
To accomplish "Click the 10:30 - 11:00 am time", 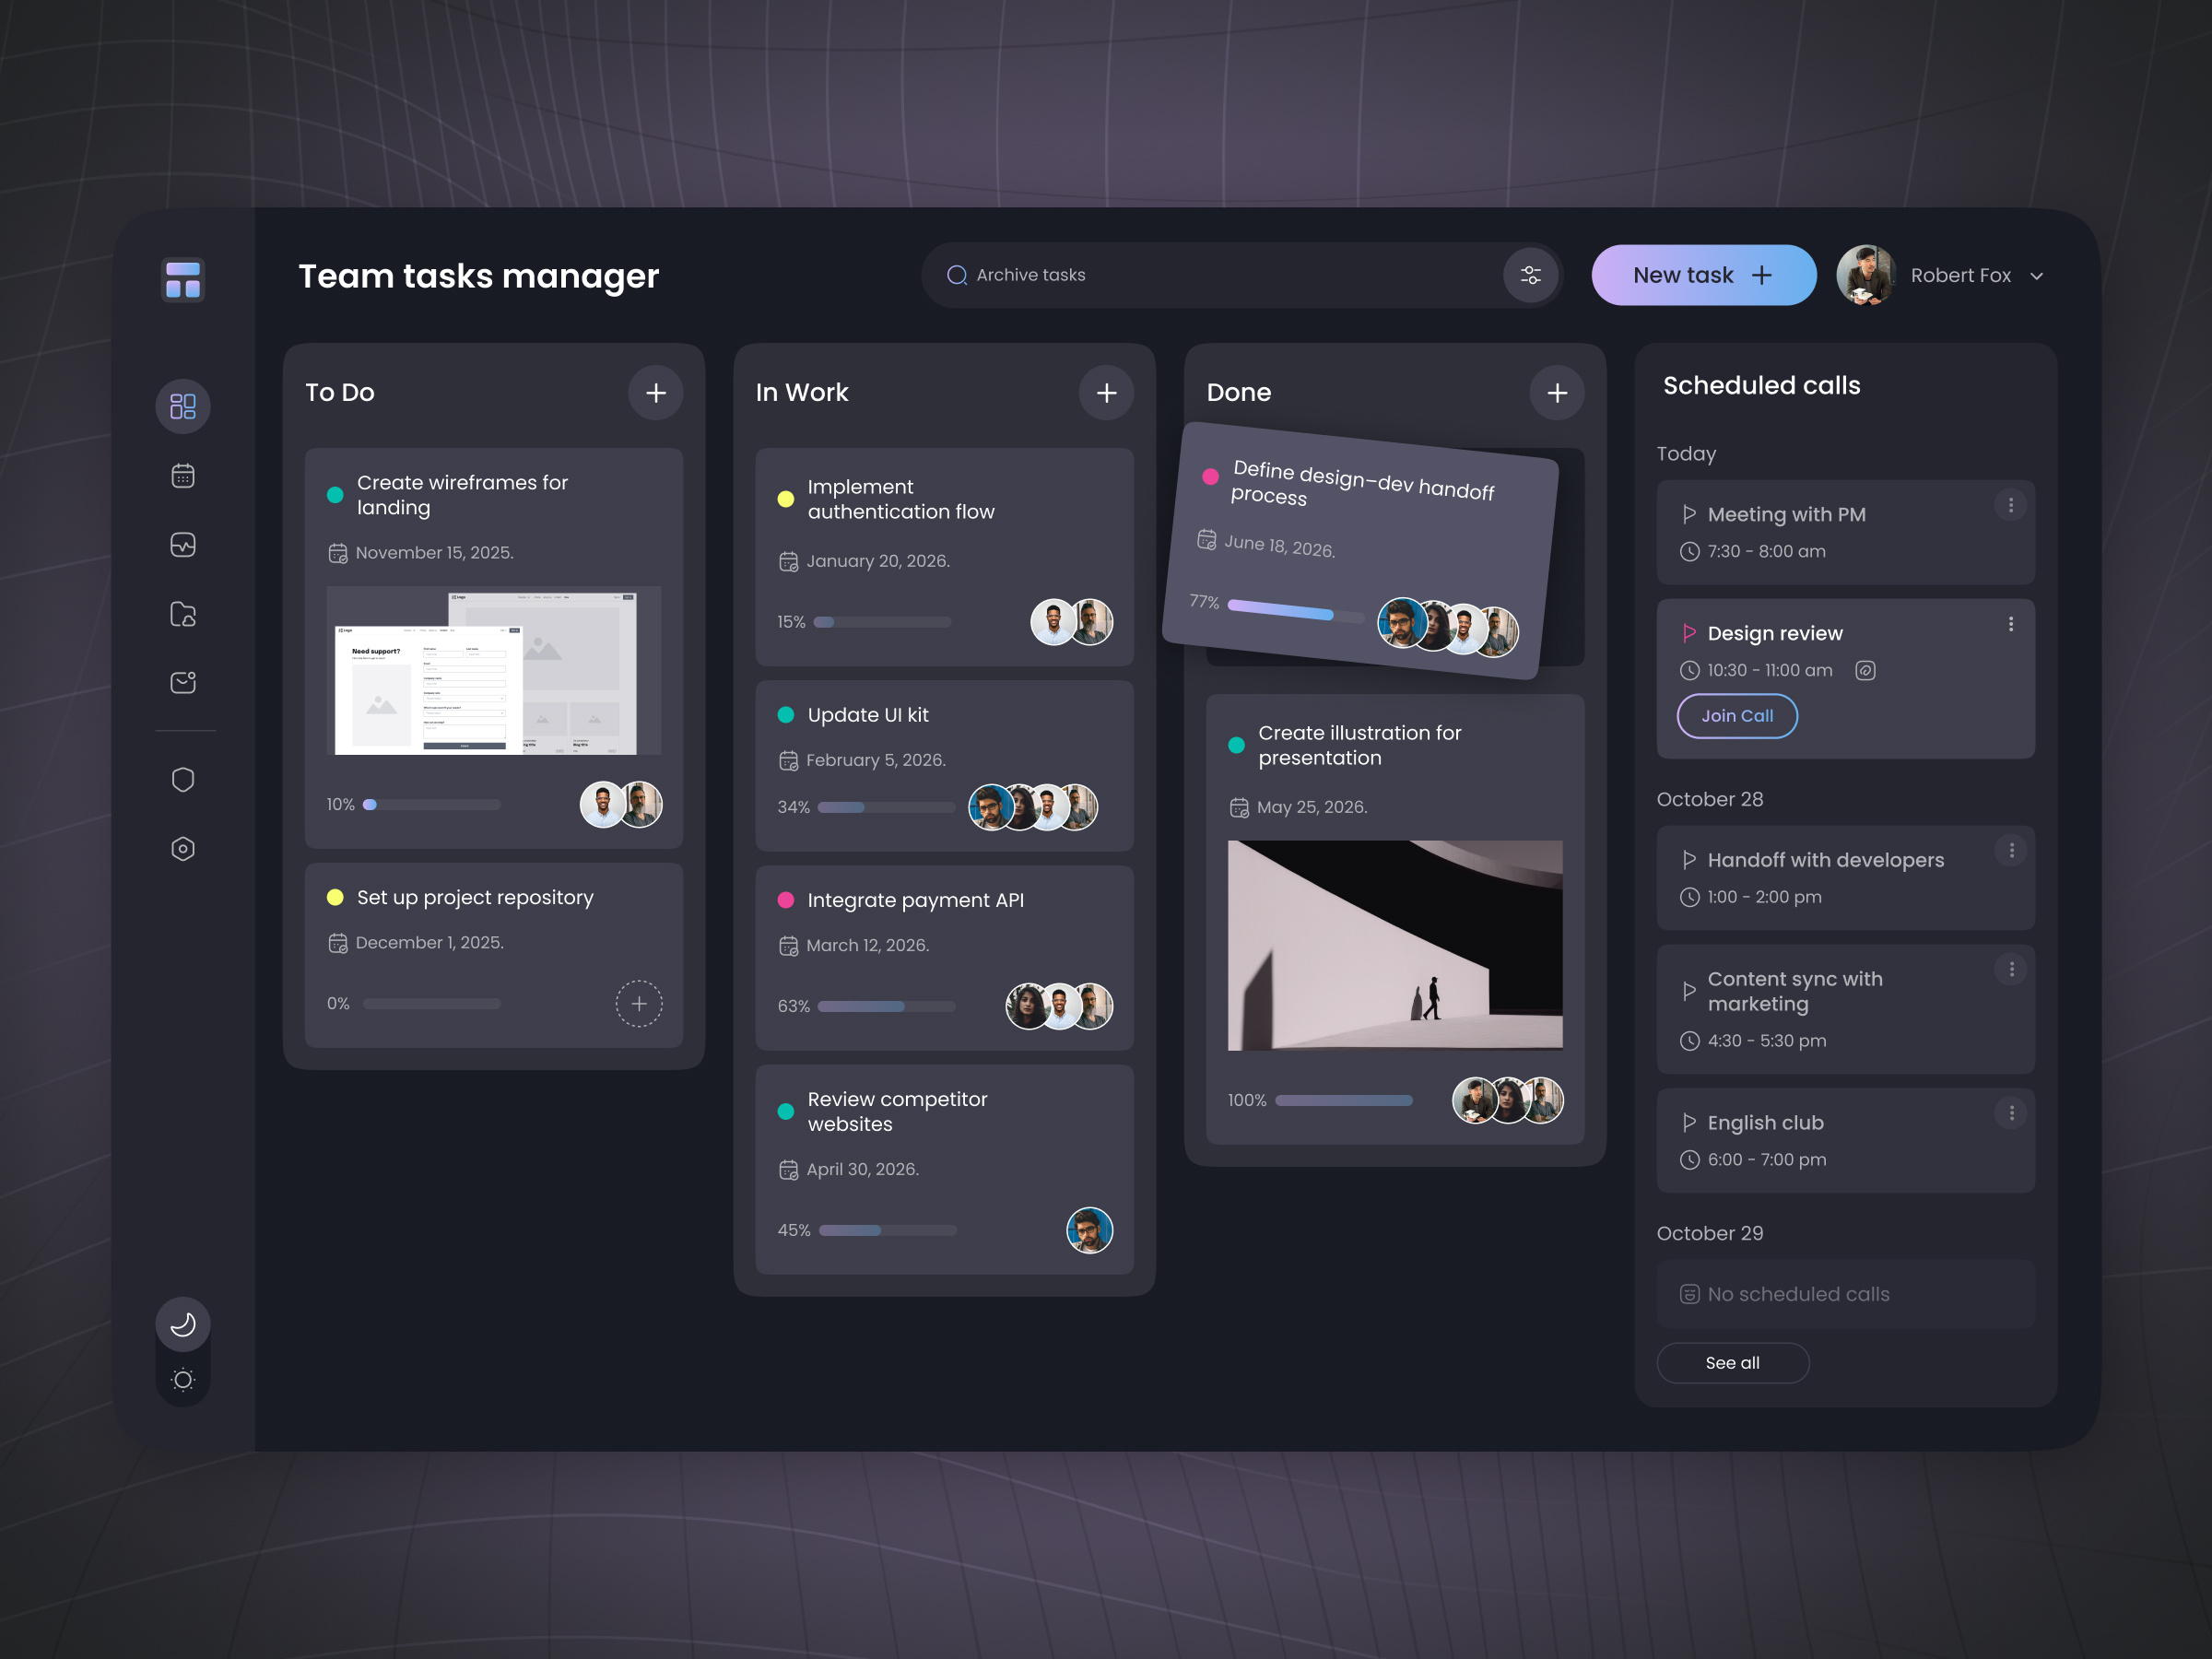I will (x=1770, y=671).
